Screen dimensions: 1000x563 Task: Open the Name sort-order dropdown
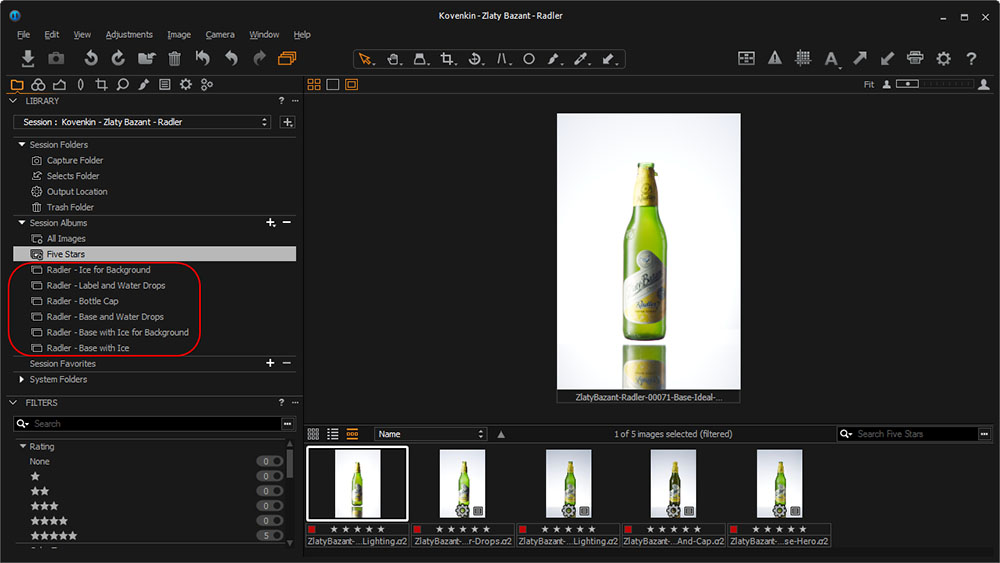tap(430, 434)
